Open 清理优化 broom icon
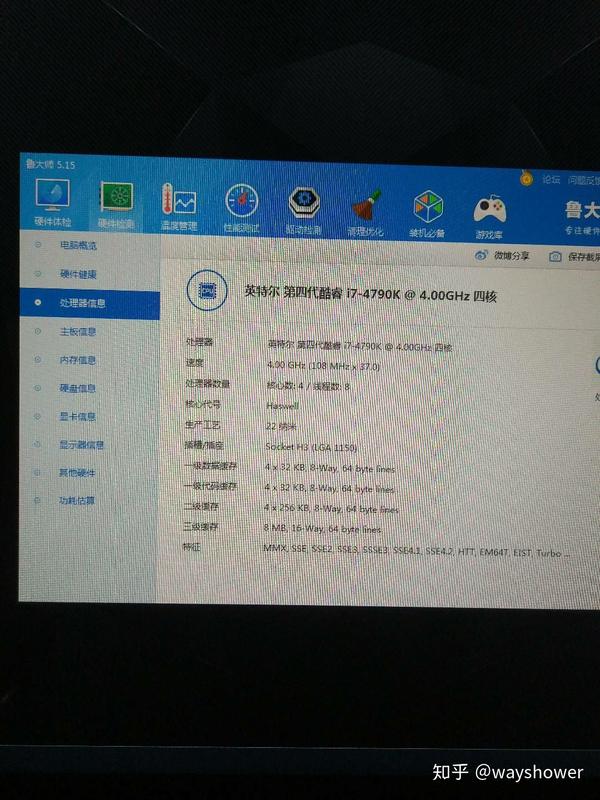600x800 pixels. click(366, 205)
